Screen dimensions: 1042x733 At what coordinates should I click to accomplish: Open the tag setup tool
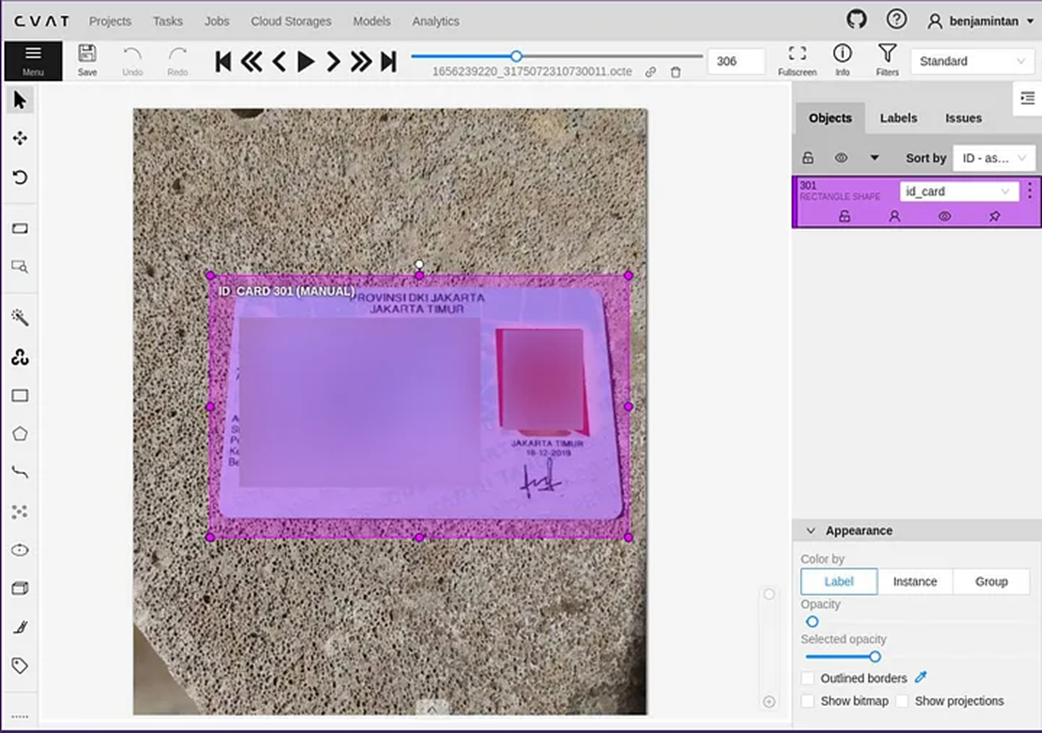point(19,666)
